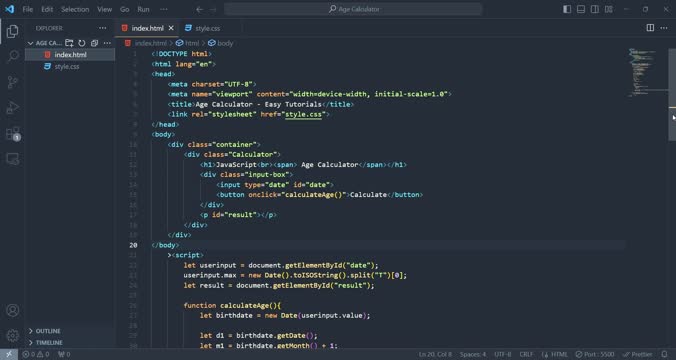Toggle primary side bar visibility
Viewport: 676px width, 360px height.
567,9
